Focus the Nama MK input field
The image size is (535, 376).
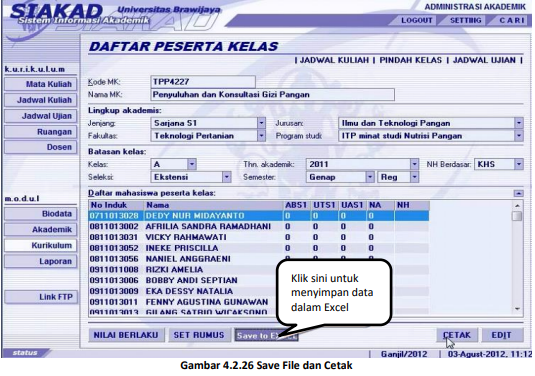click(x=272, y=95)
